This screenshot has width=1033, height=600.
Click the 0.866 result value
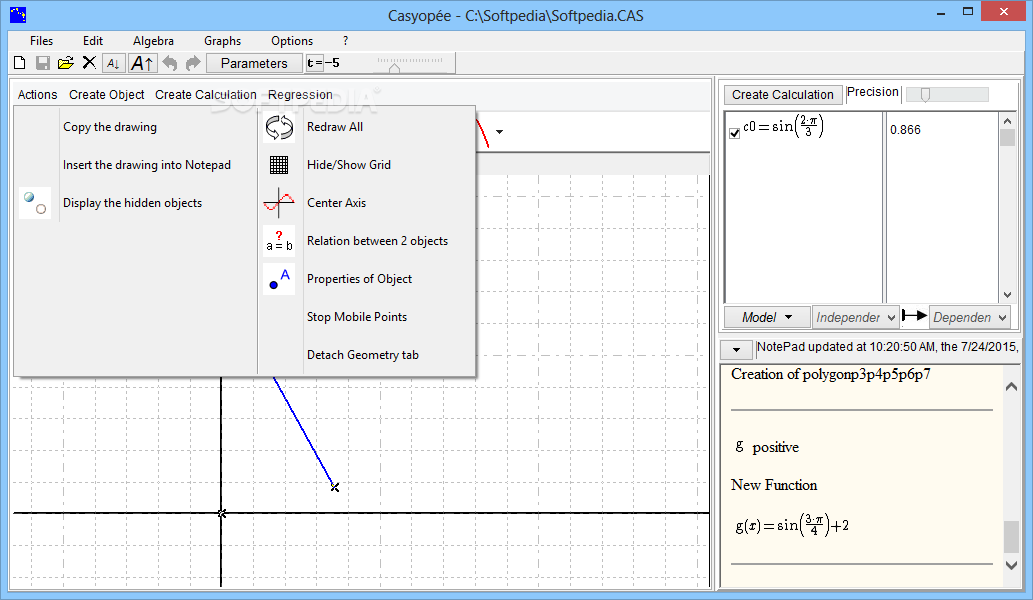click(905, 130)
